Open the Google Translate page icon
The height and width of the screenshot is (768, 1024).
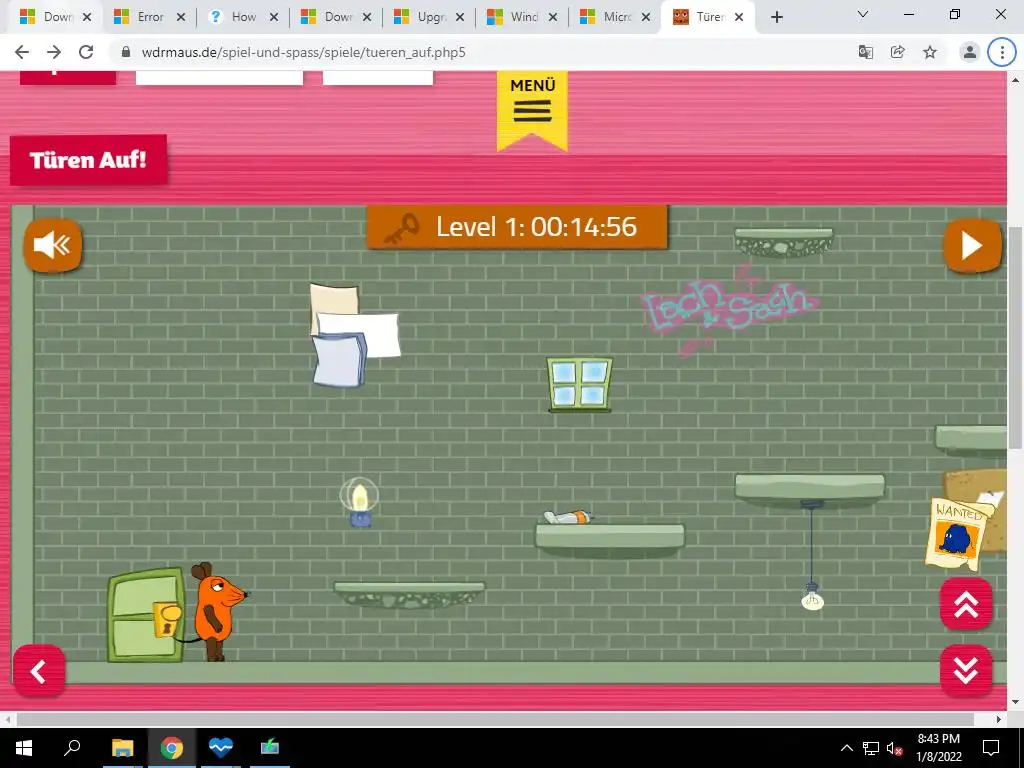(x=866, y=52)
